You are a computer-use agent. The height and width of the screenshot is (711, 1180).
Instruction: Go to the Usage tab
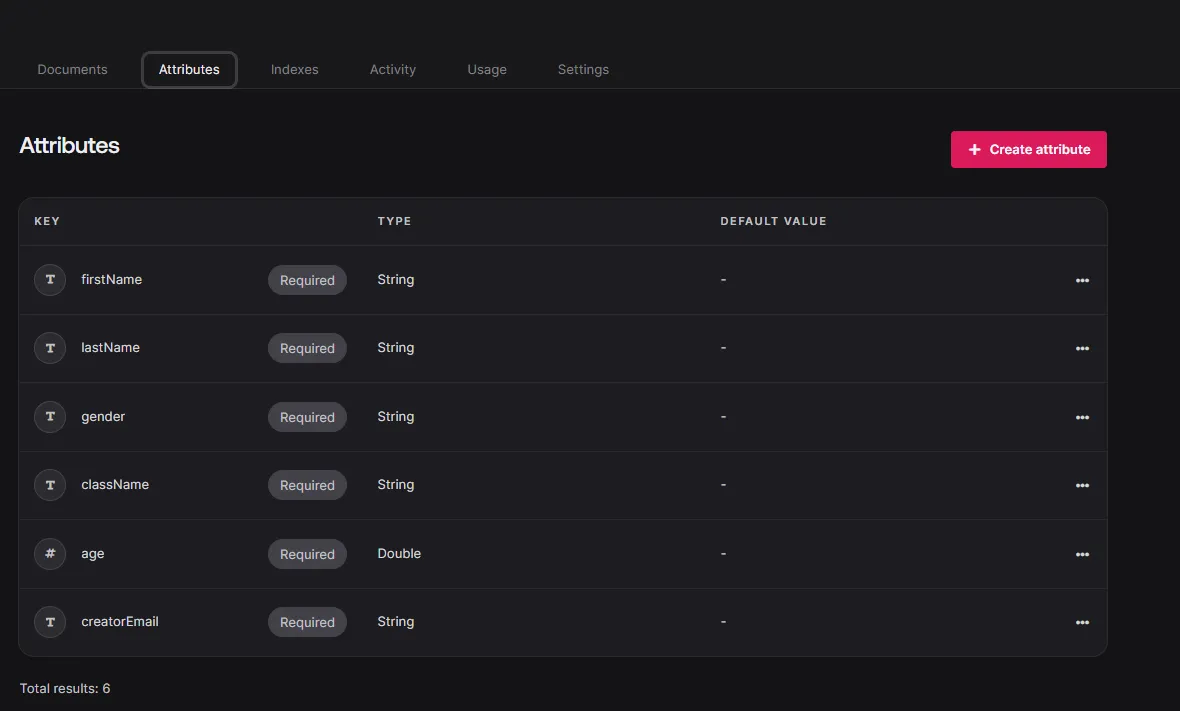pos(487,70)
